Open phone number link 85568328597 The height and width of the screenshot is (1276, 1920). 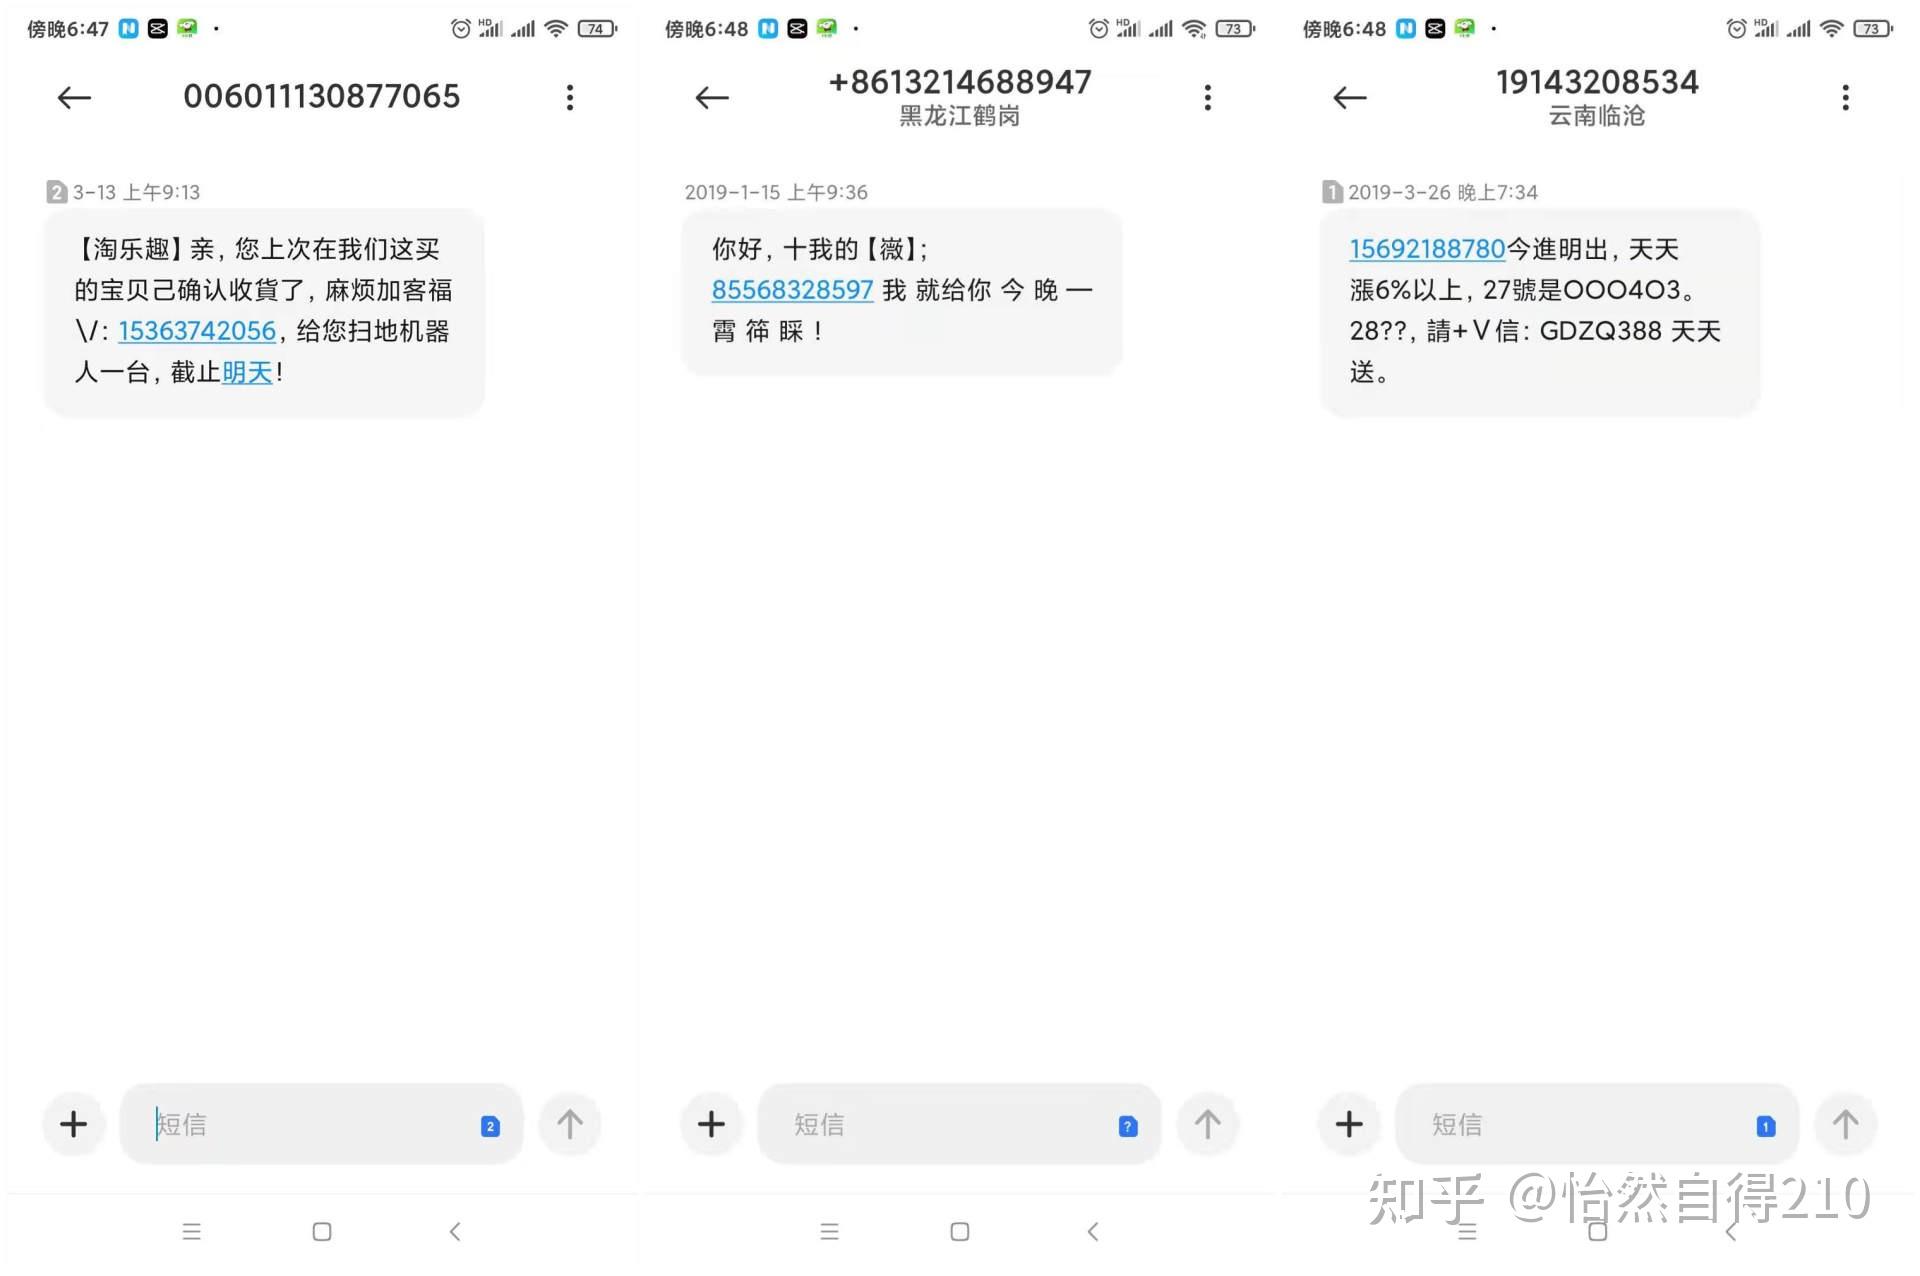tap(792, 290)
